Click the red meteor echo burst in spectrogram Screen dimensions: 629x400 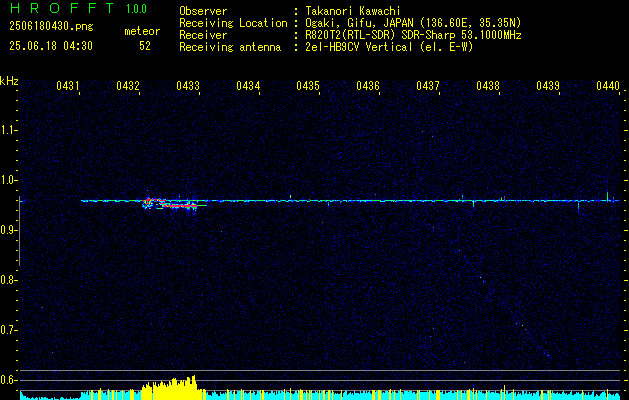[170, 204]
